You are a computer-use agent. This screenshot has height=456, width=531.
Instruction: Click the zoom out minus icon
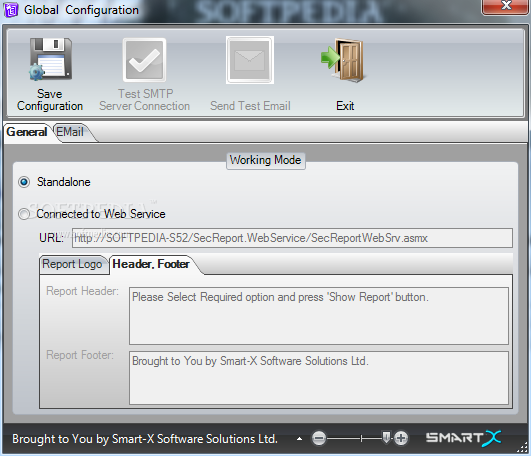point(319,438)
